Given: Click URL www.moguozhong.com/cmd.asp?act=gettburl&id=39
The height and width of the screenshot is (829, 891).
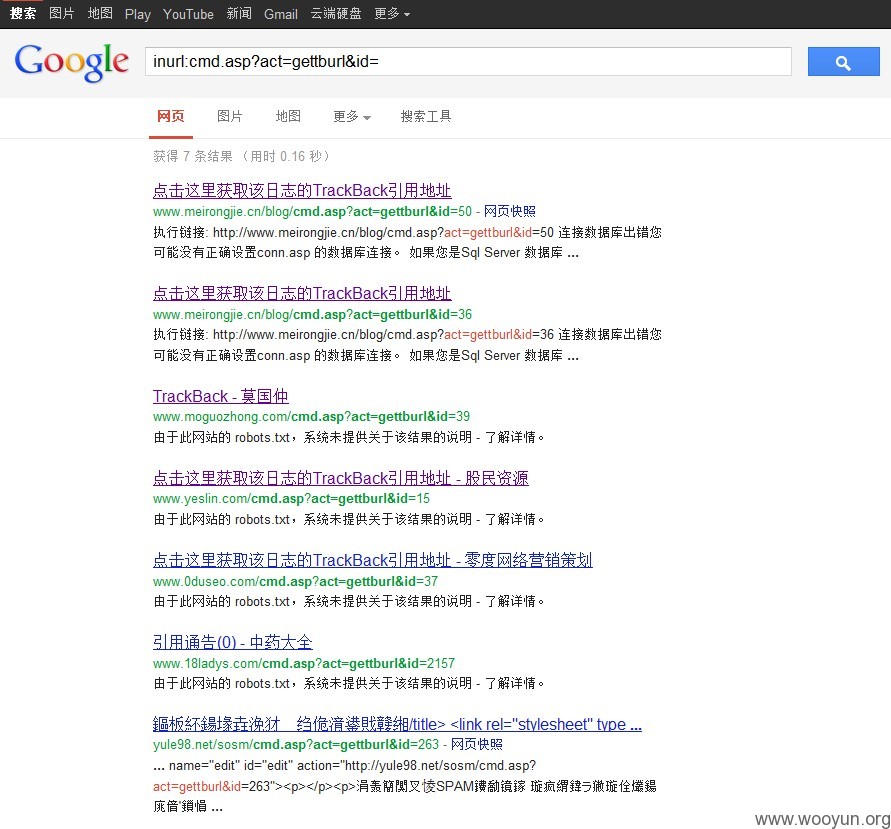Looking at the screenshot, I should point(311,416).
